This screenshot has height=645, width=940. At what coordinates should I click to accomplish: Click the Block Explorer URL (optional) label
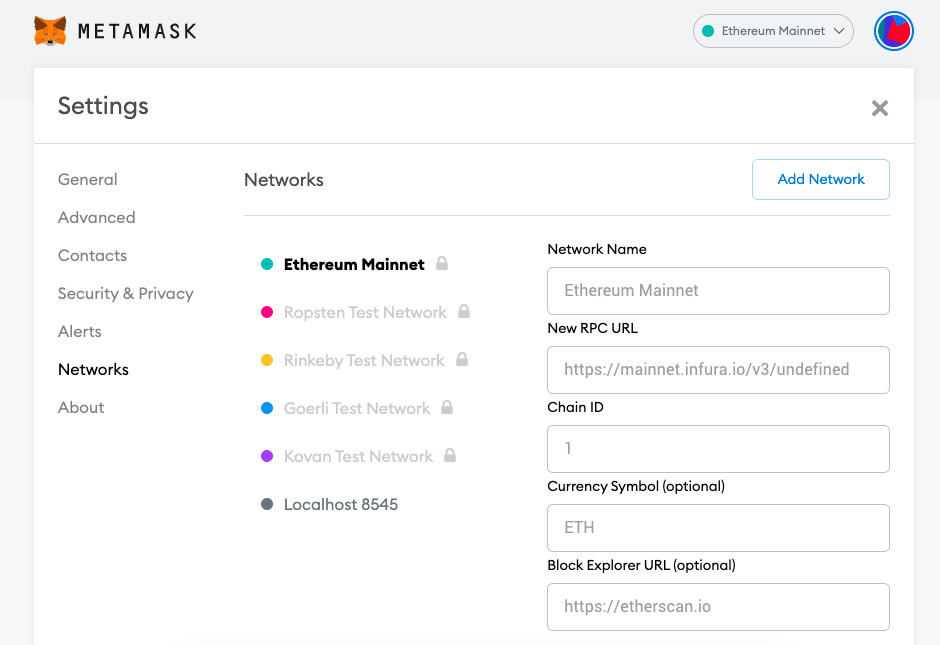(x=641, y=565)
